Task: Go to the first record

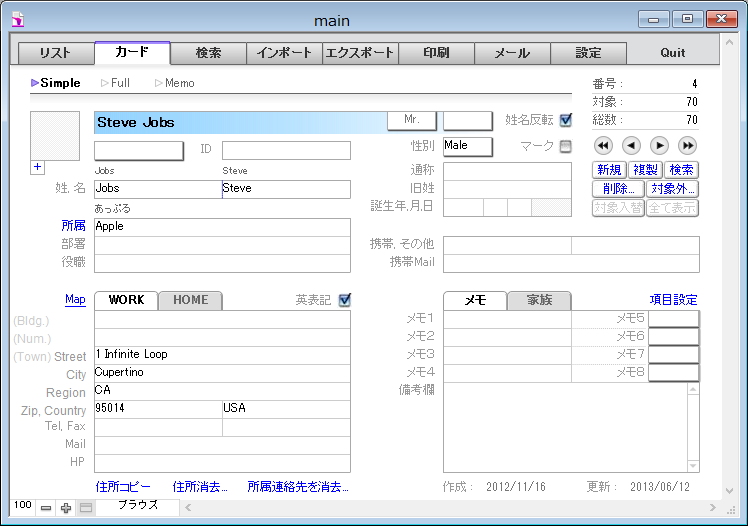Action: click(603, 146)
